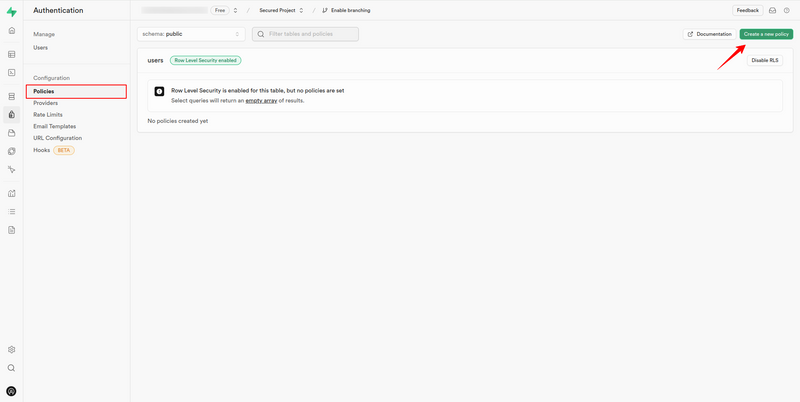Open the API Docs document icon

pos(11,230)
